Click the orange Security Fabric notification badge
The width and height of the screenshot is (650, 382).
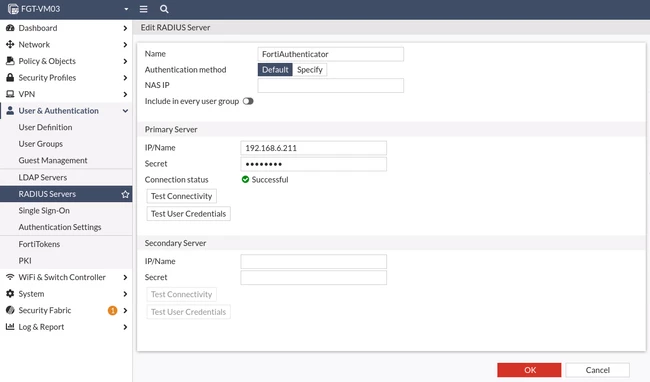click(x=112, y=310)
